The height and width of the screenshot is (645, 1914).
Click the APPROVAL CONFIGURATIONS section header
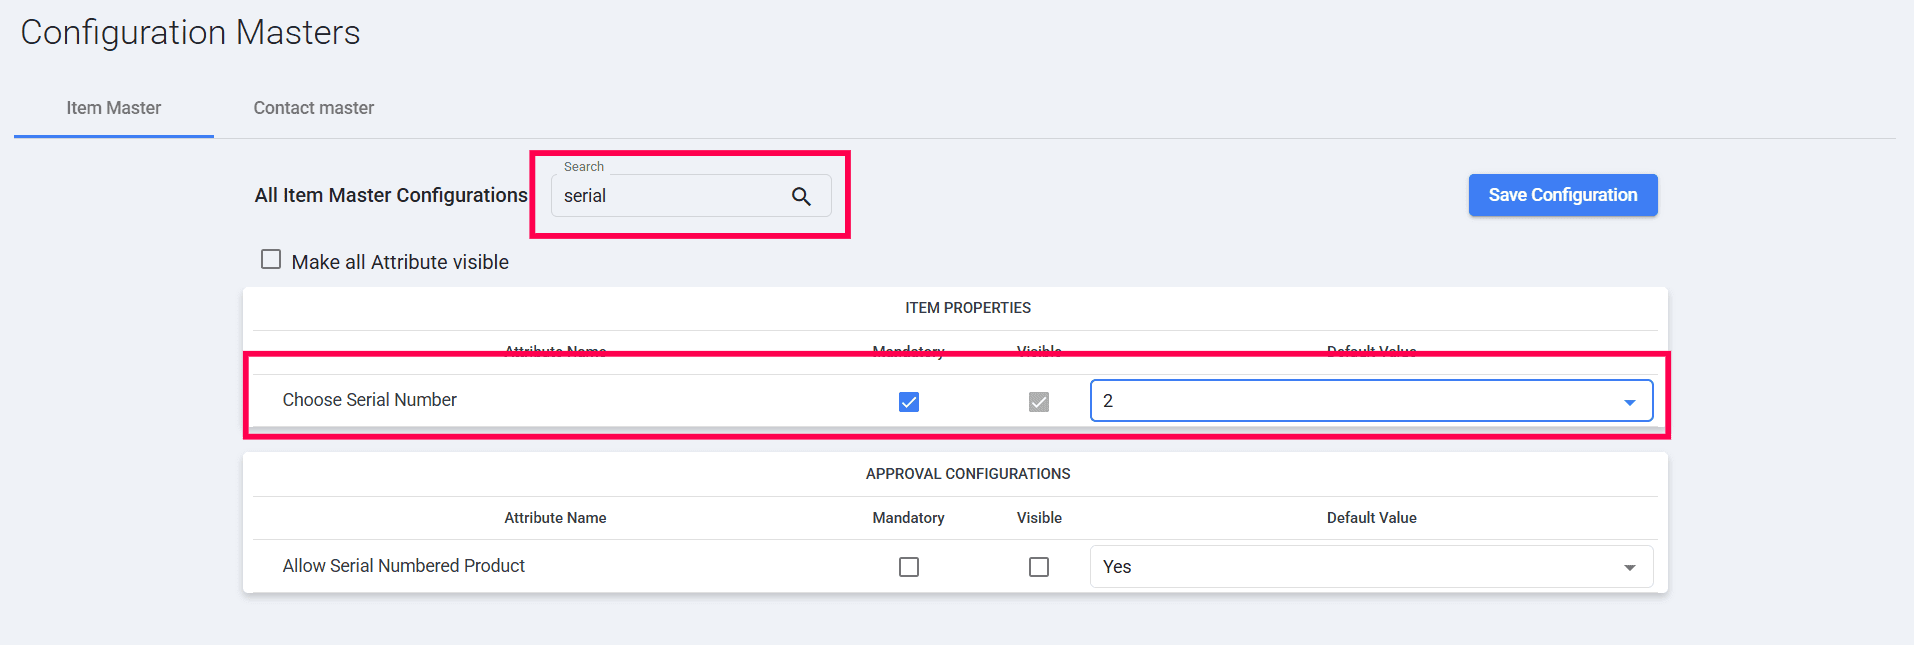(x=967, y=474)
